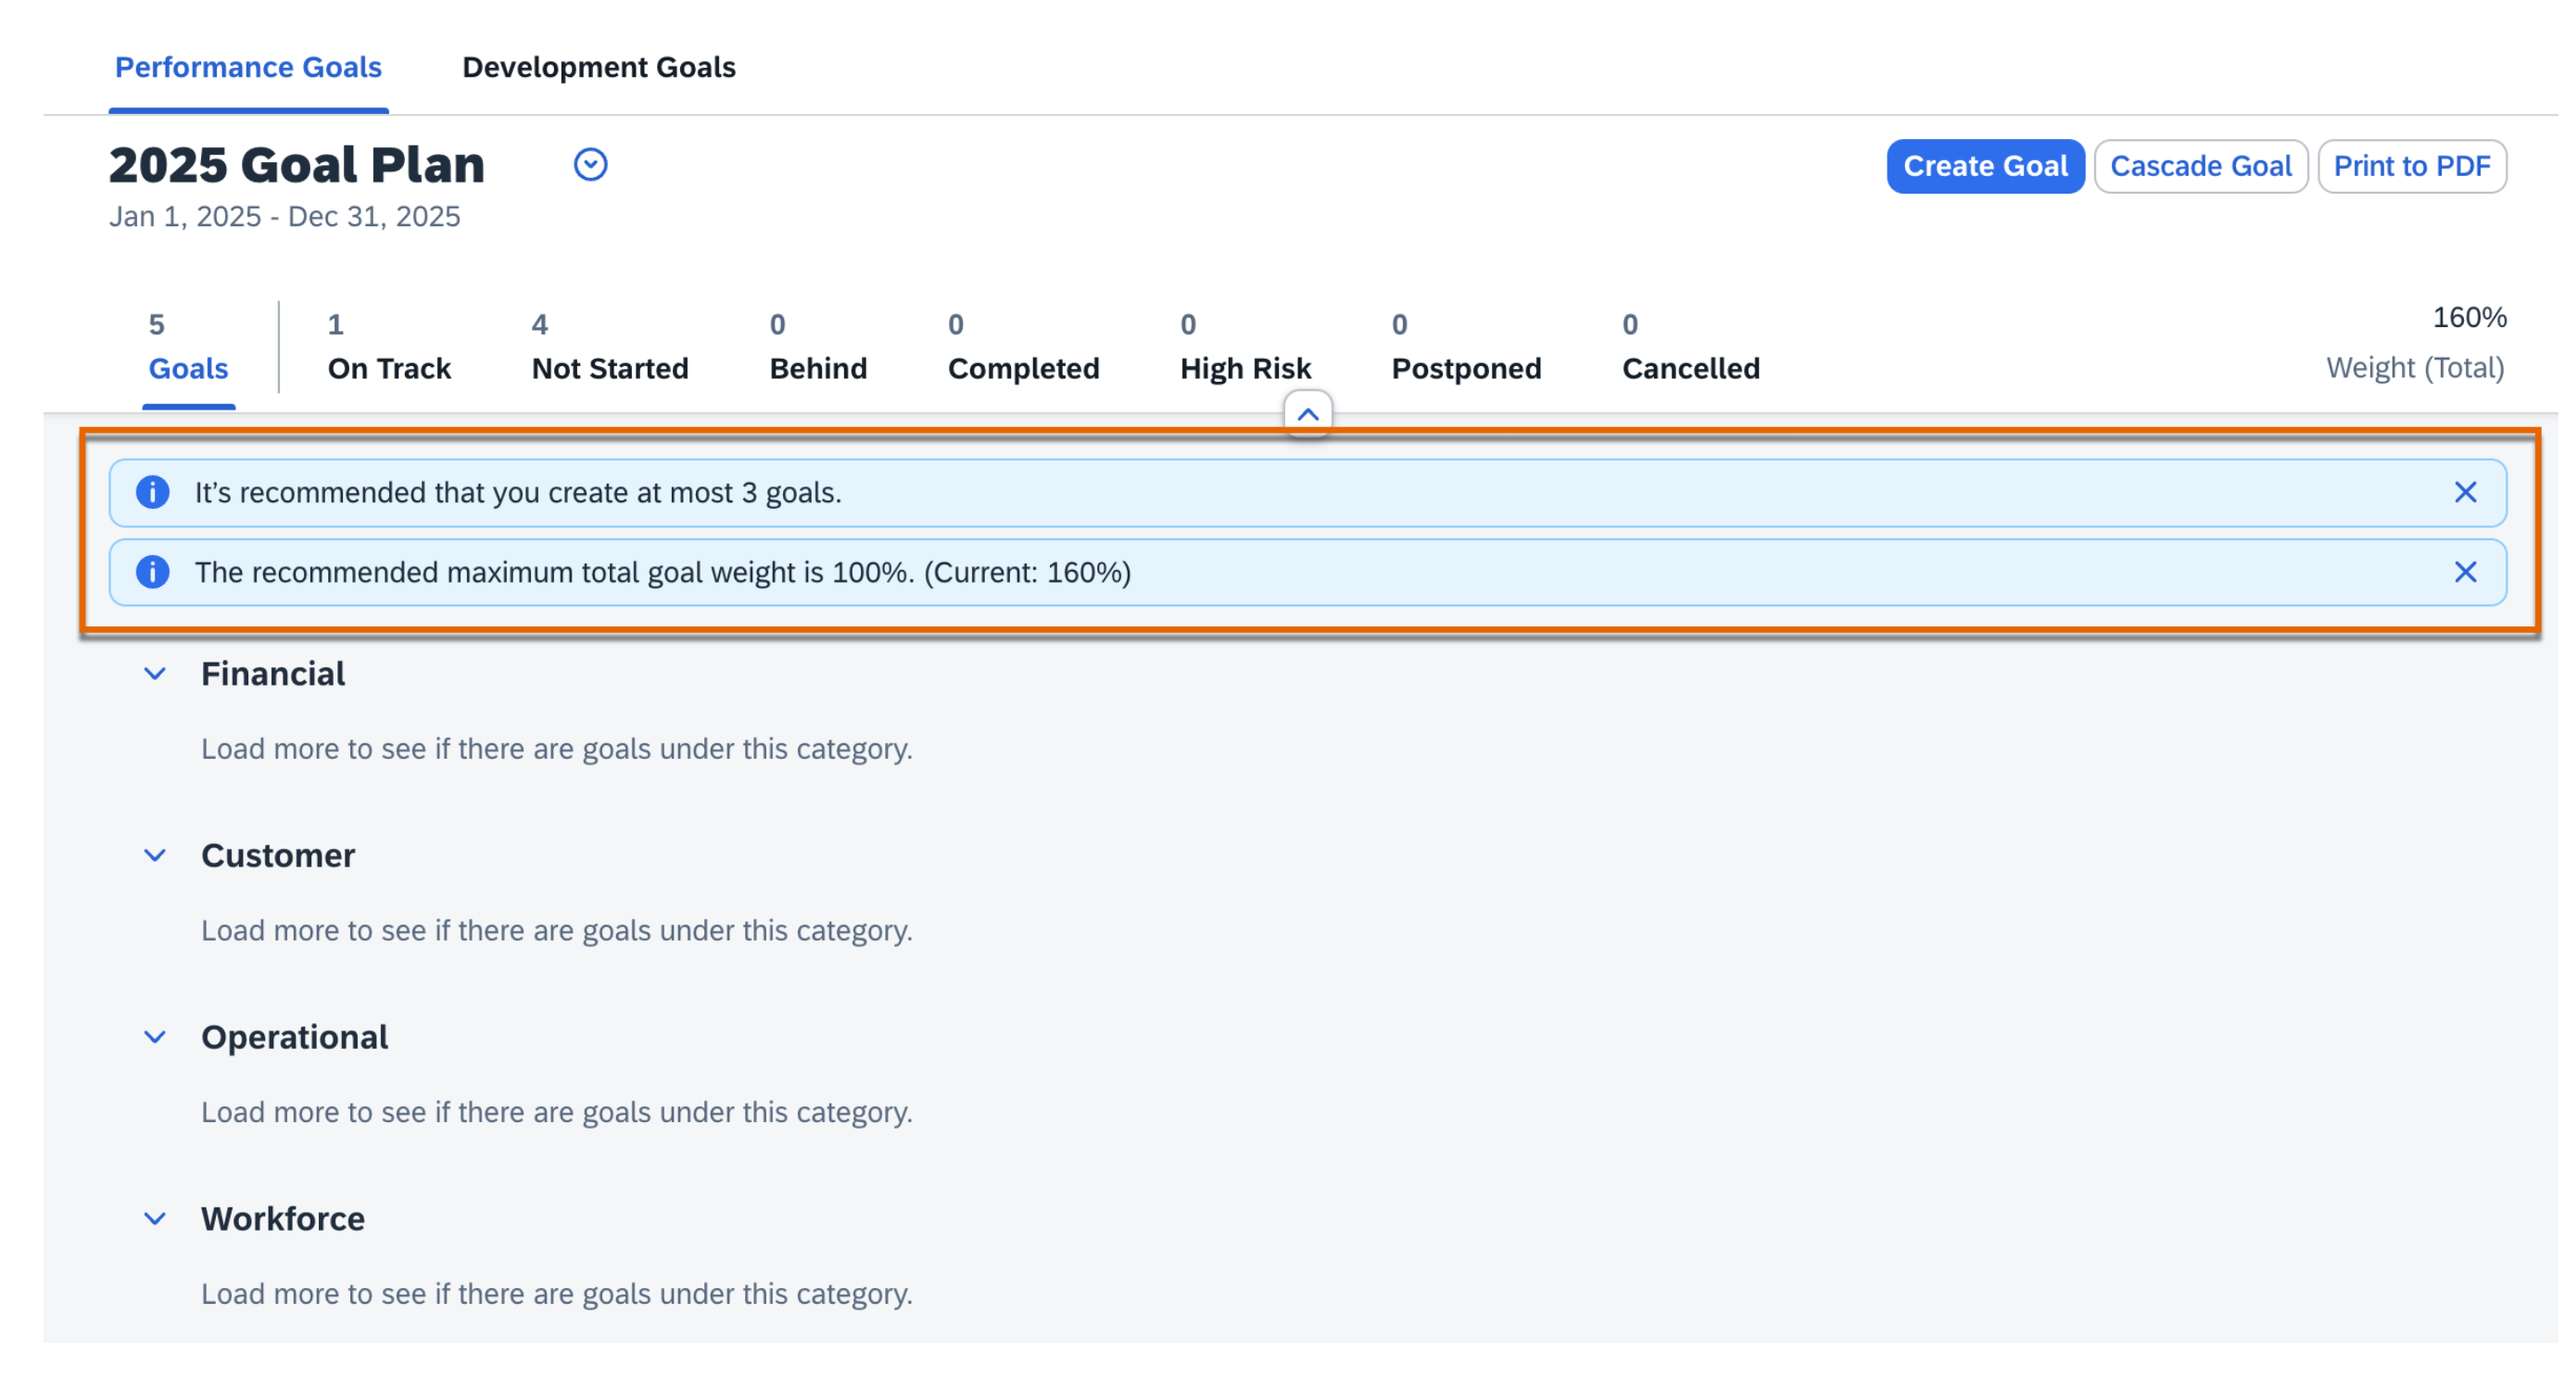Open the Cascade Goal dialog
Viewport: 2576px width, 1377px height.
(x=2202, y=165)
